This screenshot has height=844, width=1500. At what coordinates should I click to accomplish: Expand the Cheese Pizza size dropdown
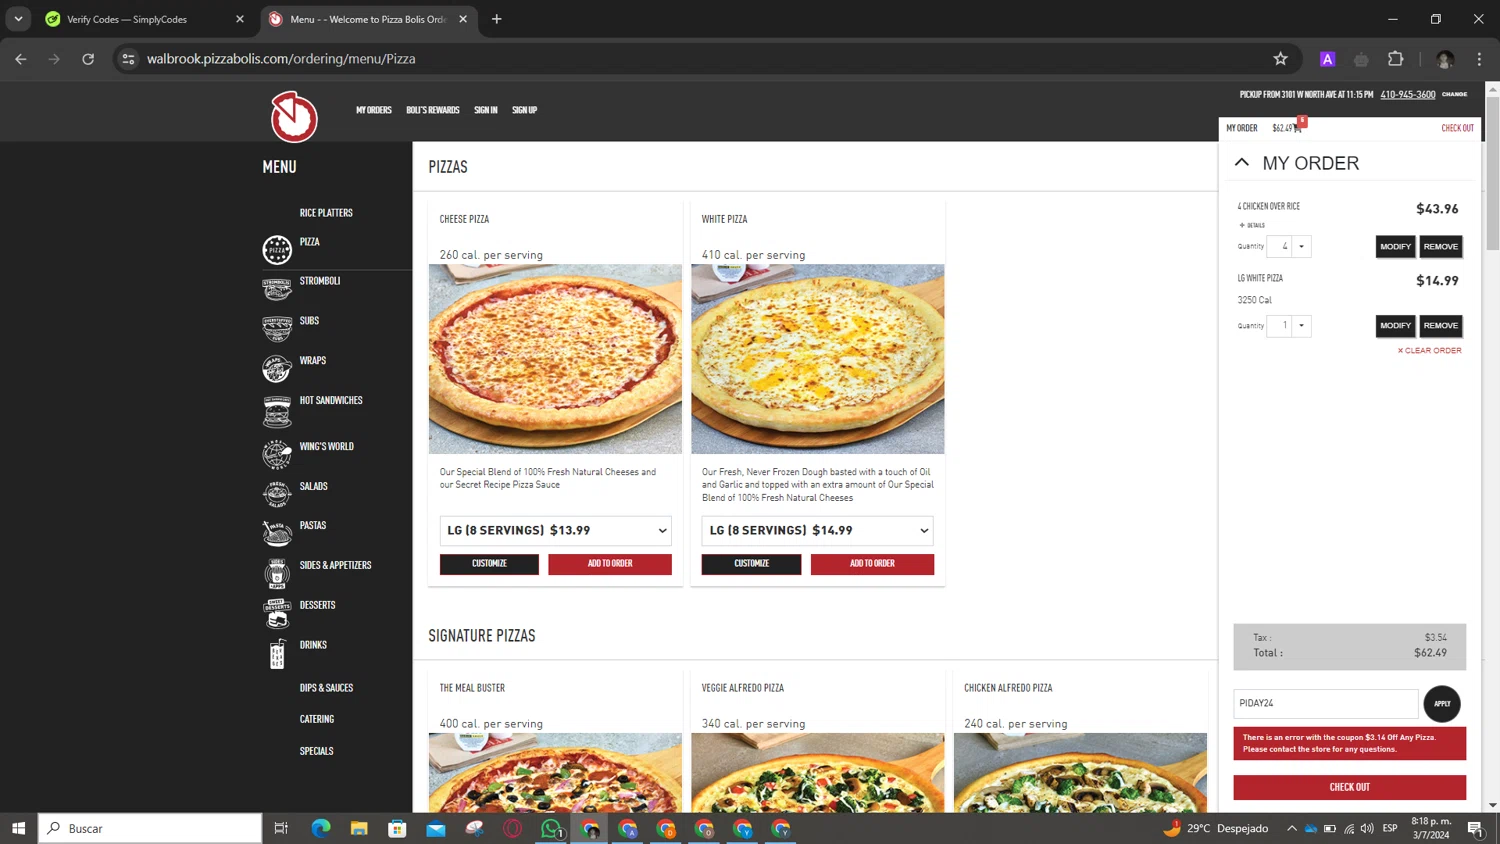[555, 531]
